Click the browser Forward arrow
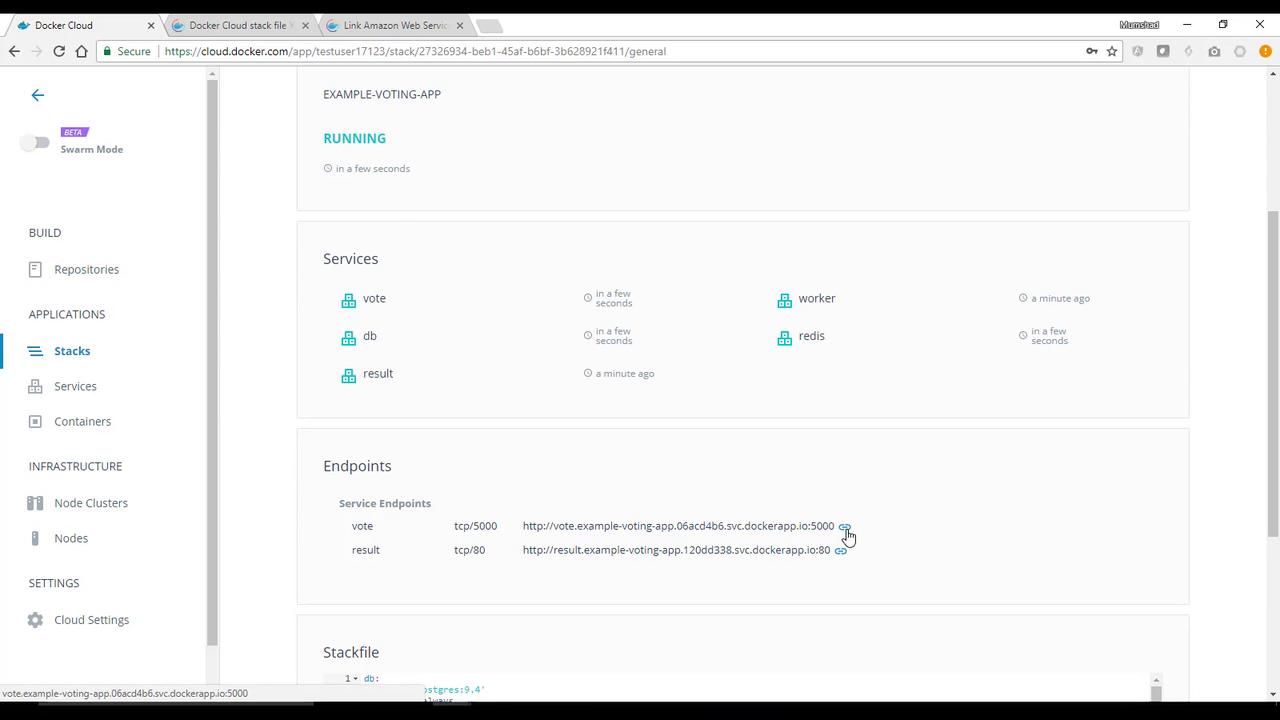The width and height of the screenshot is (1280, 720). 36,51
